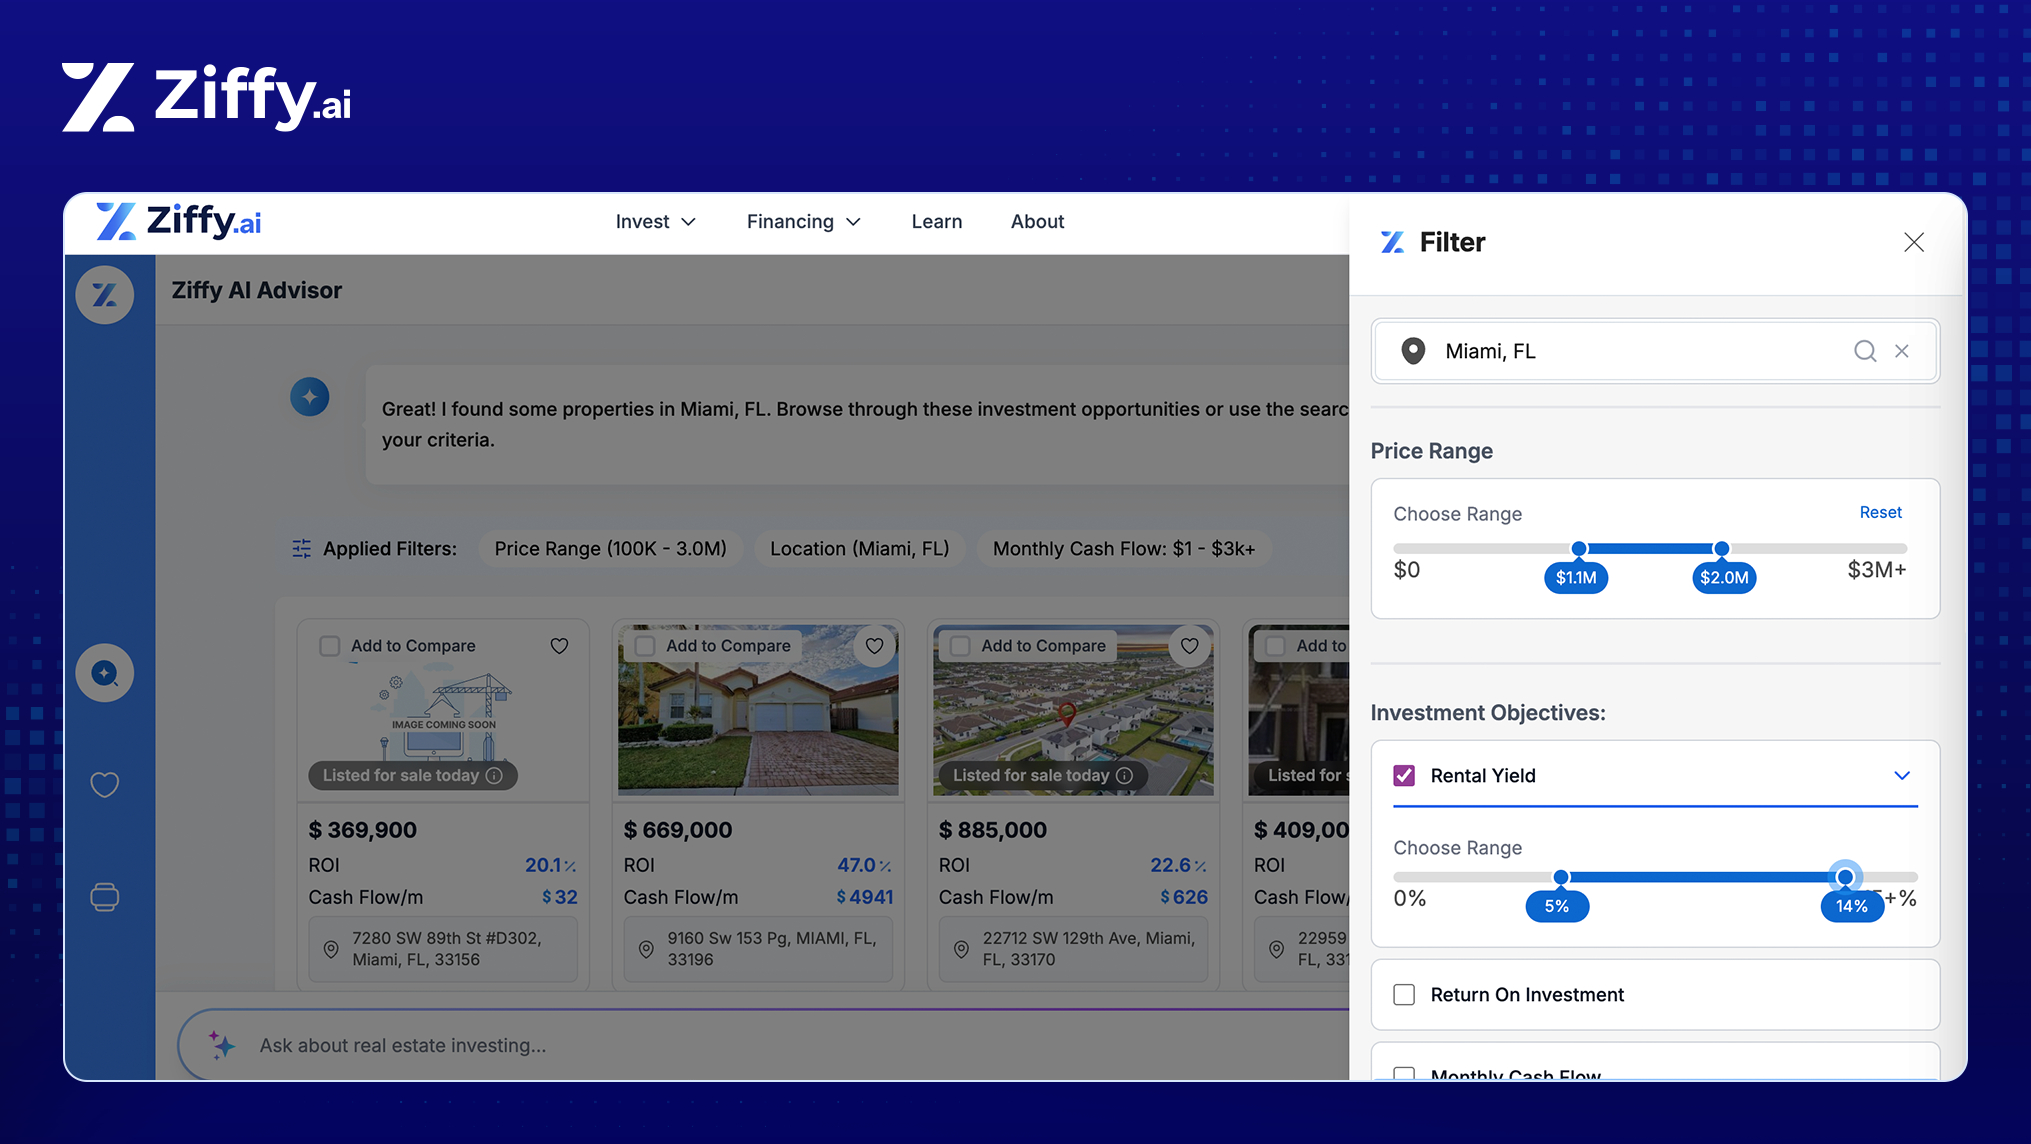Viewport: 2031px width, 1144px height.
Task: Open favorites heart icon in sidebar
Action: point(105,785)
